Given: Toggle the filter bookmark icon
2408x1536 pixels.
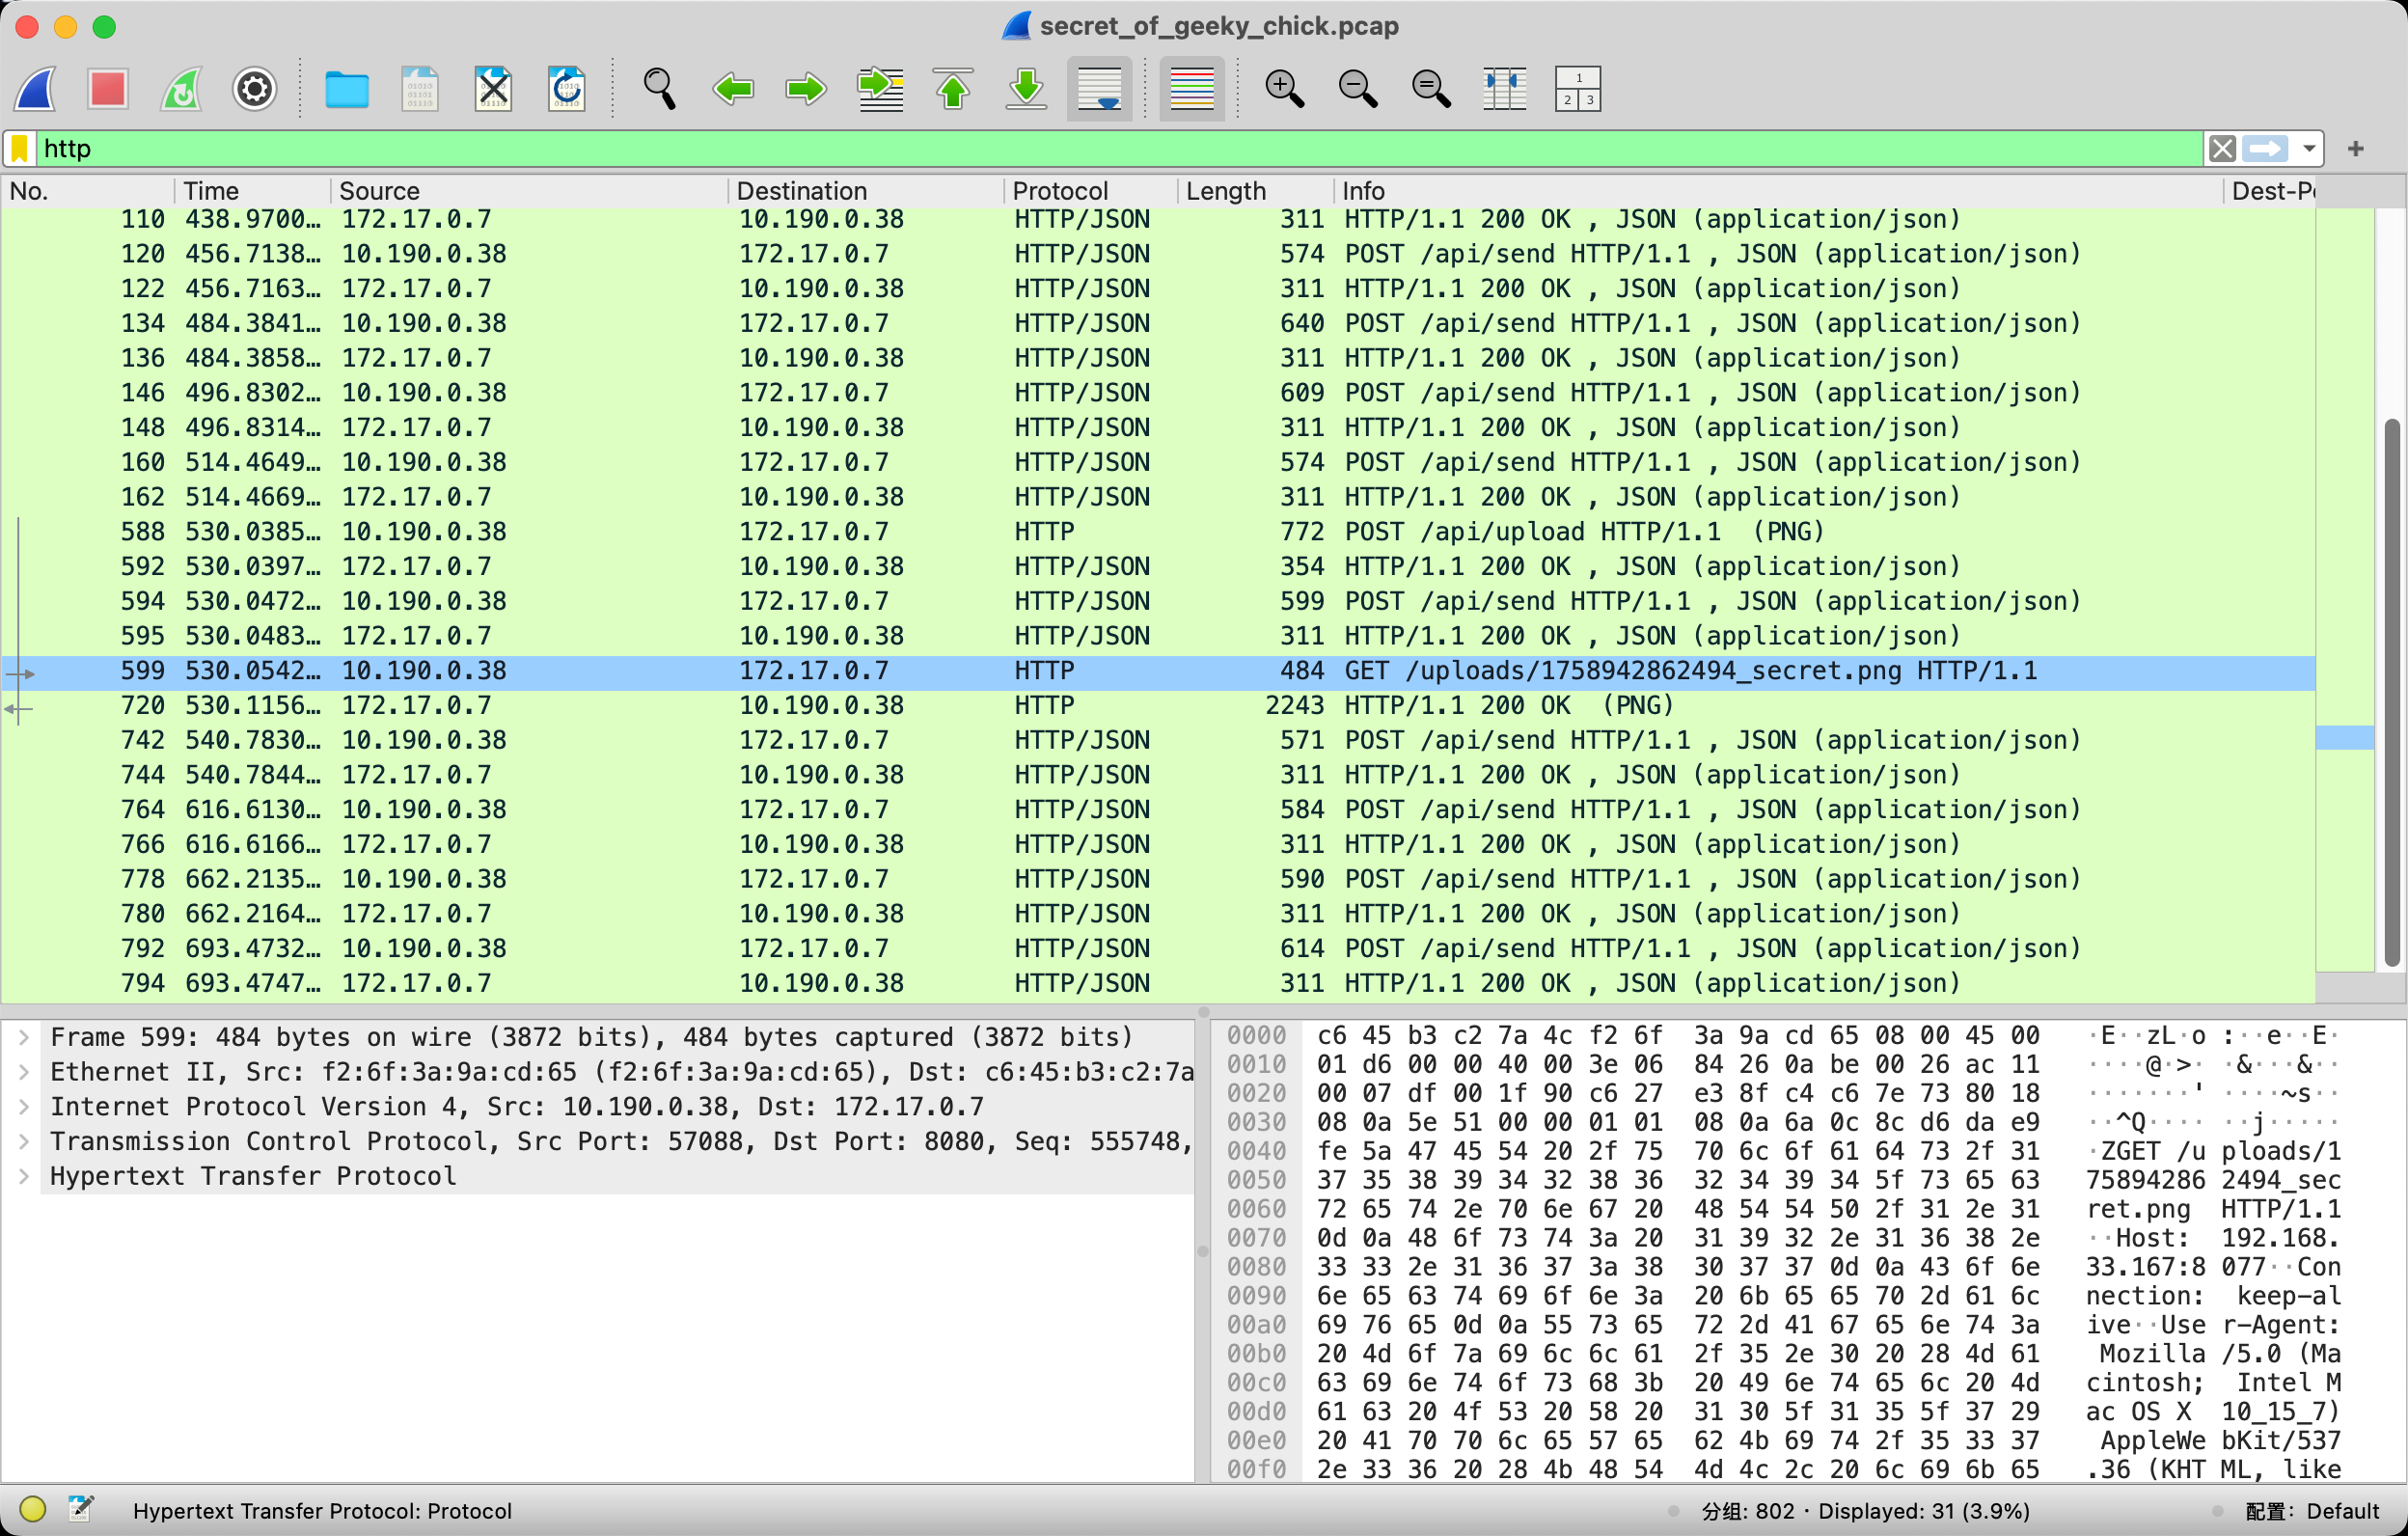Looking at the screenshot, I should 20,149.
